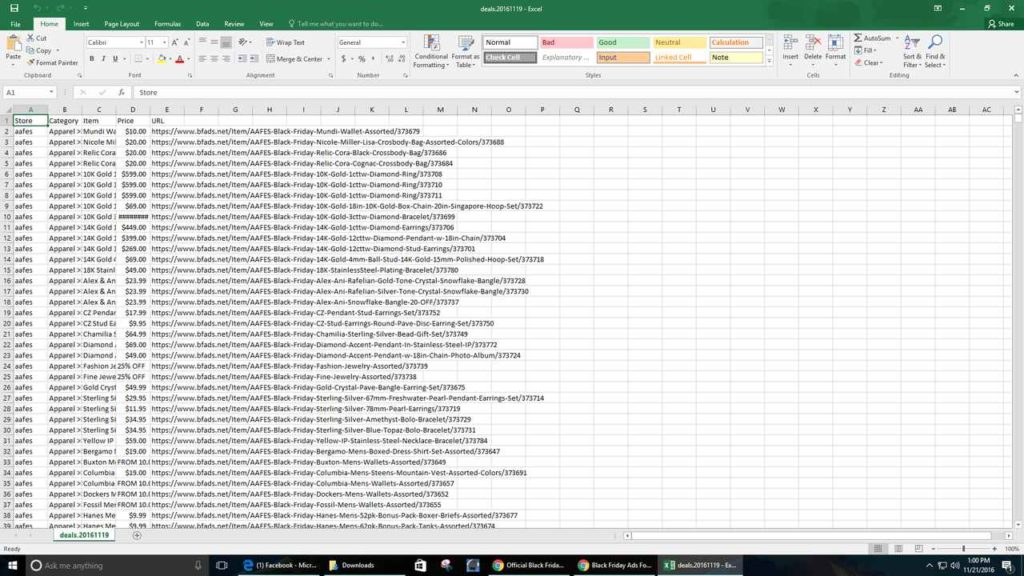Switch to the Formulas tab
Screen dimensions: 1024x576
tap(167, 24)
